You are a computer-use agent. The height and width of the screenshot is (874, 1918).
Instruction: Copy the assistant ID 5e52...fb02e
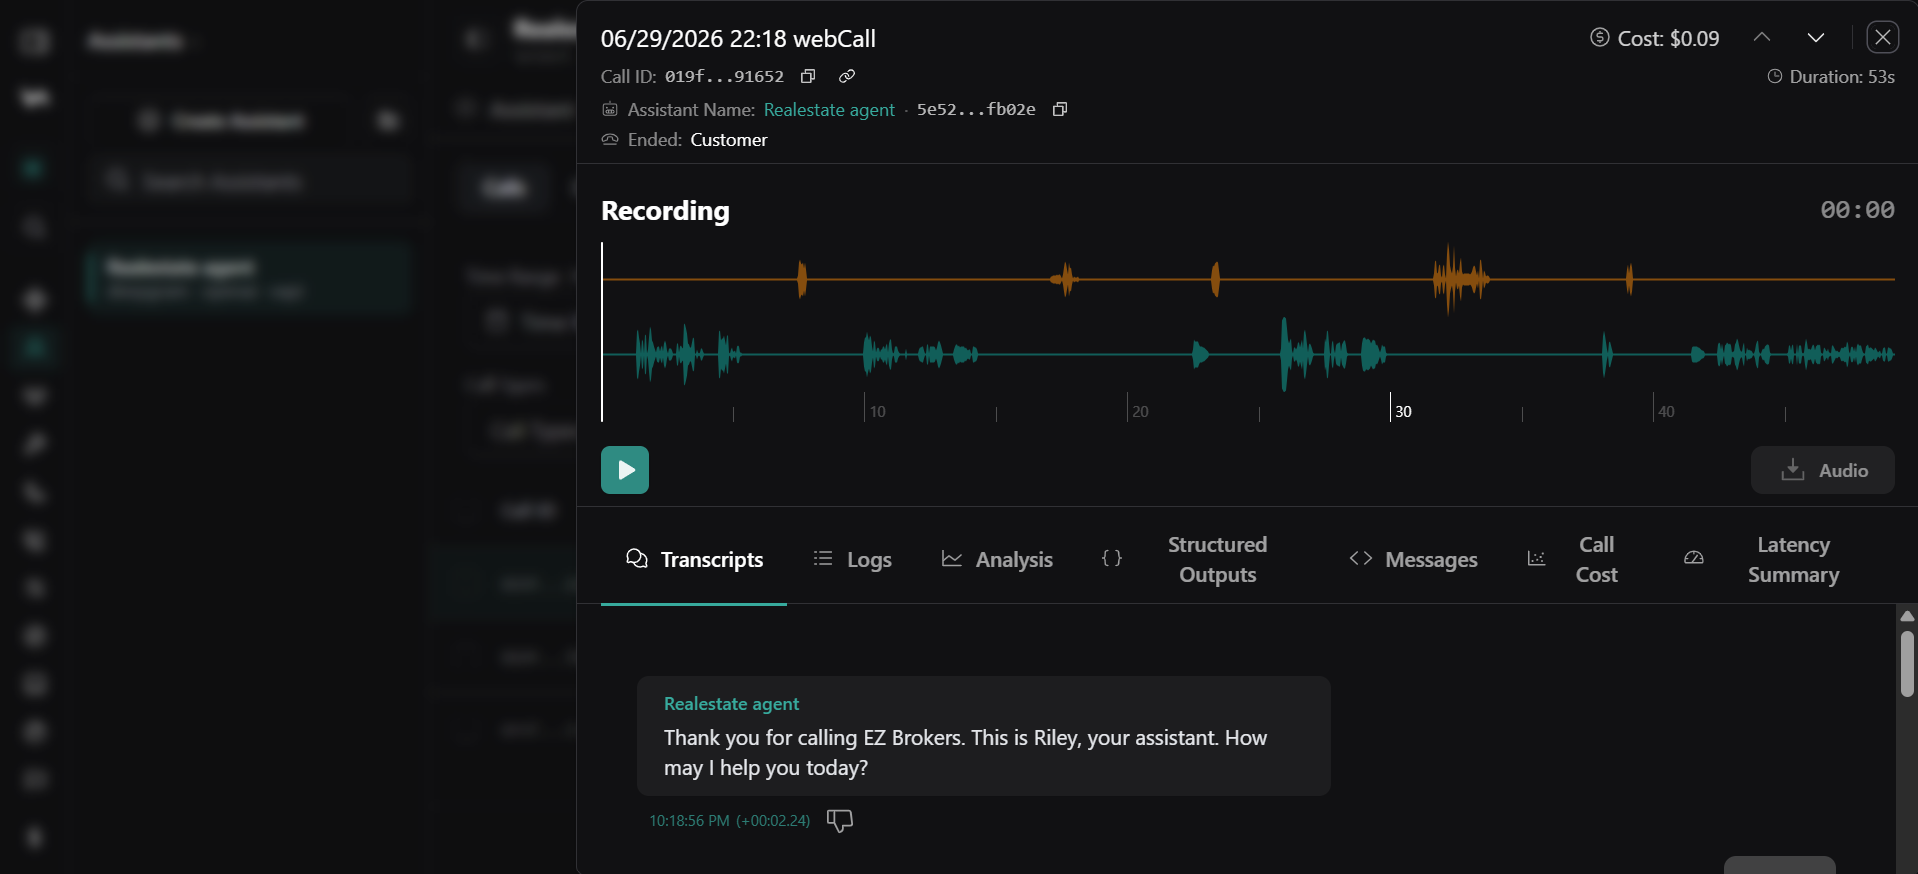pyautogui.click(x=1060, y=109)
